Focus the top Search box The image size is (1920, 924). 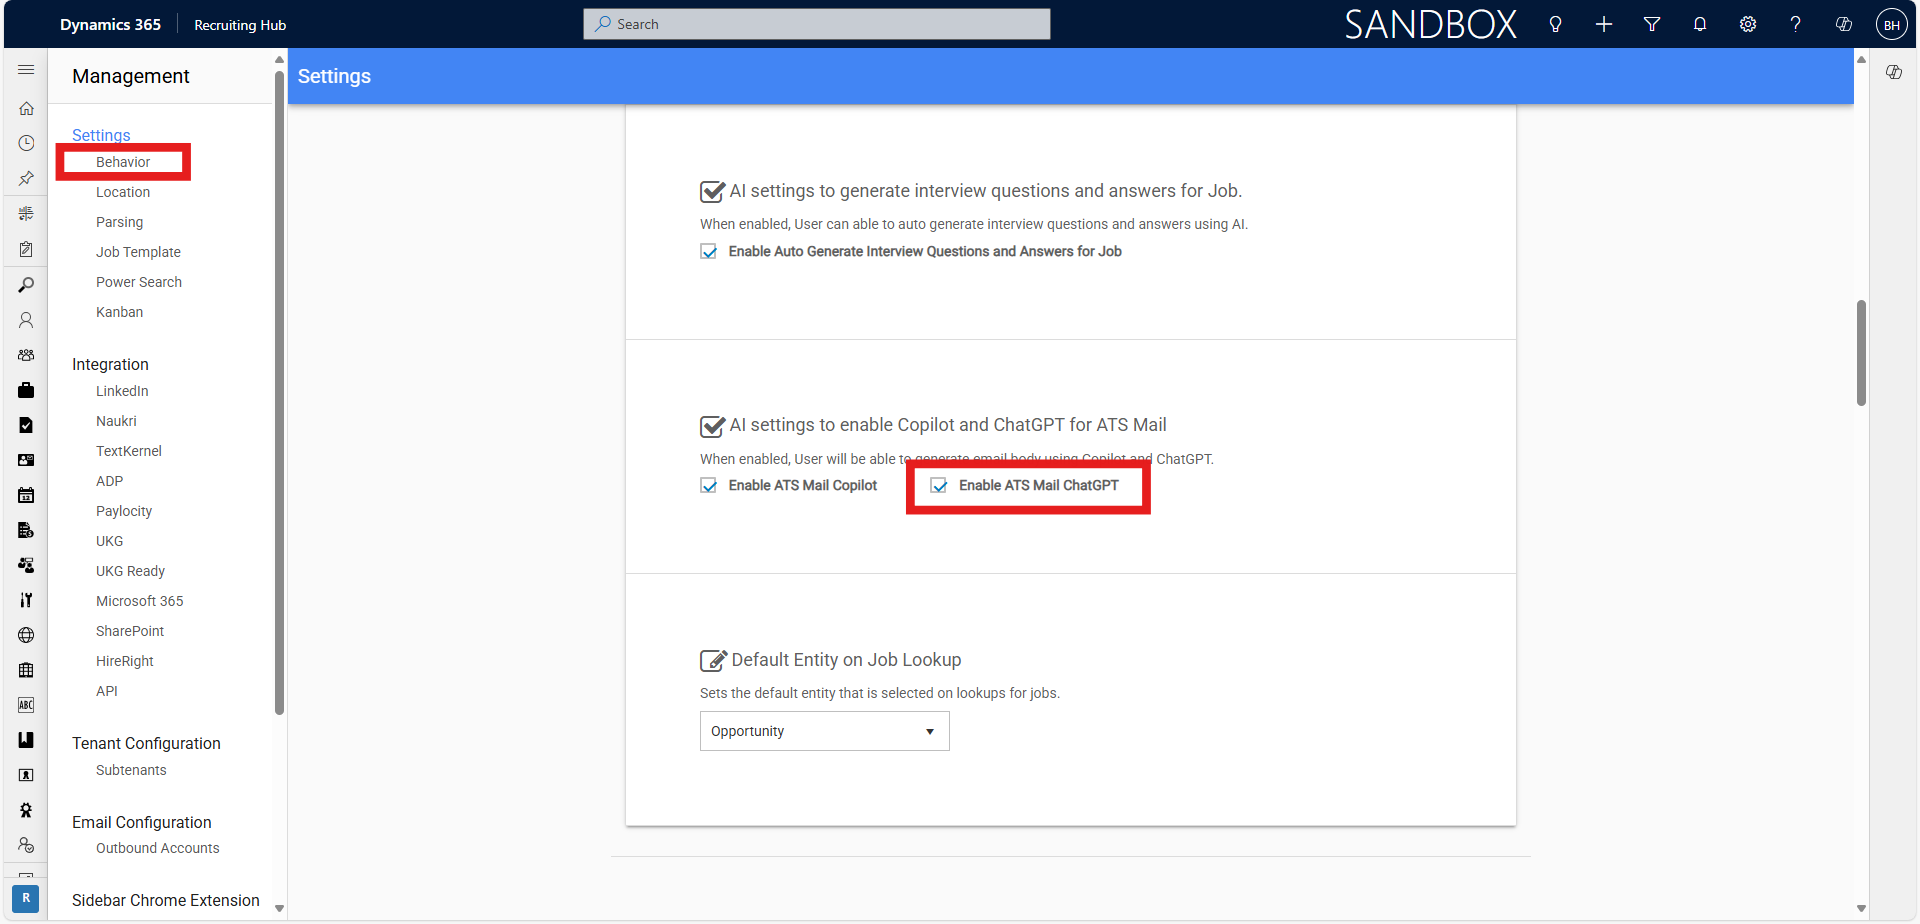[817, 24]
